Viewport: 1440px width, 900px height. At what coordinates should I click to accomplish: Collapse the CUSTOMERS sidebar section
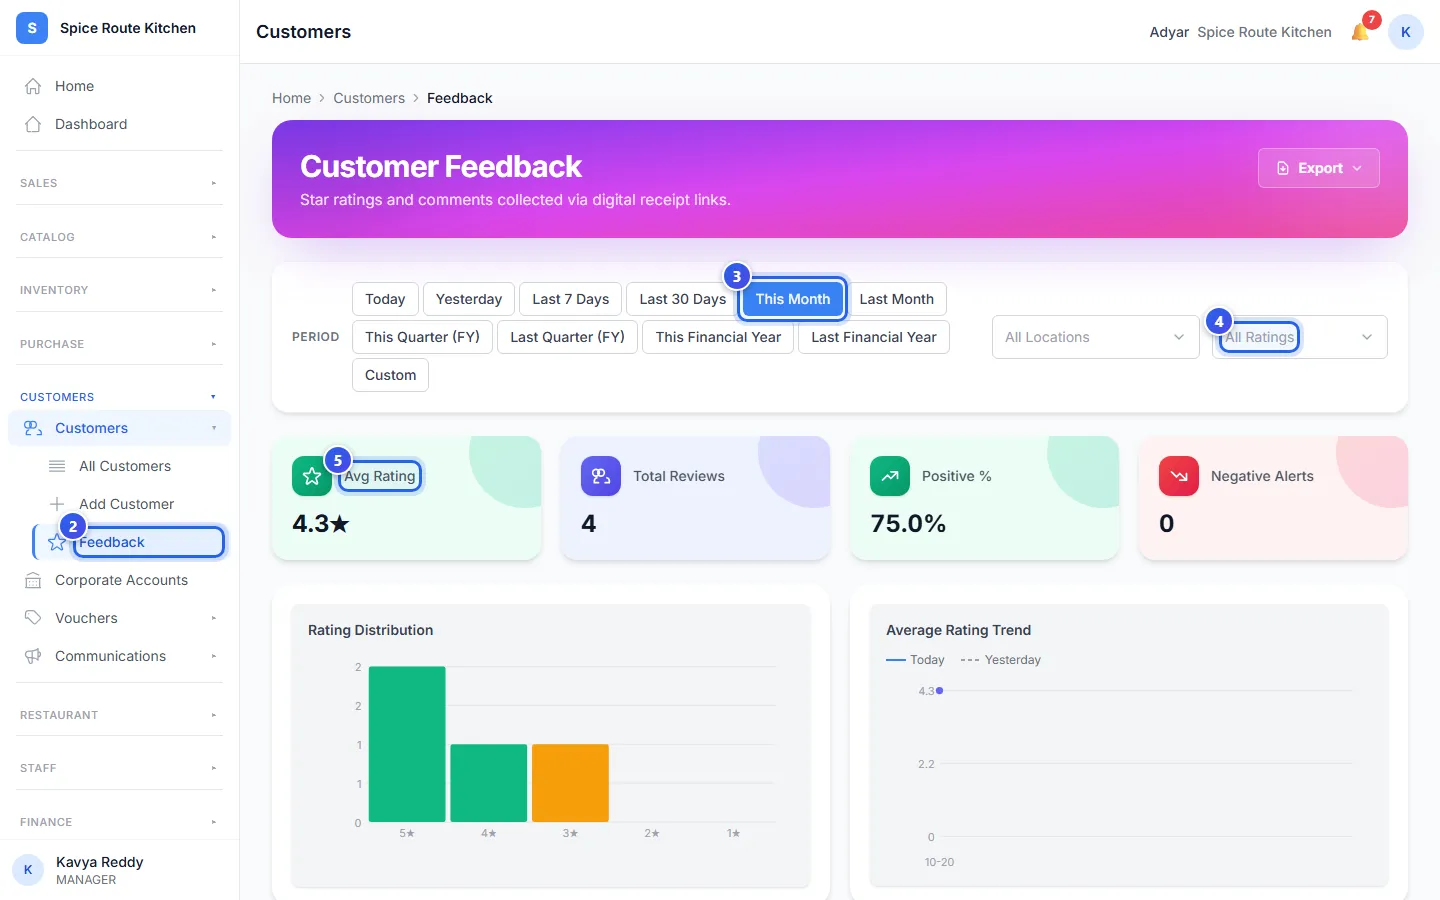(x=120, y=397)
